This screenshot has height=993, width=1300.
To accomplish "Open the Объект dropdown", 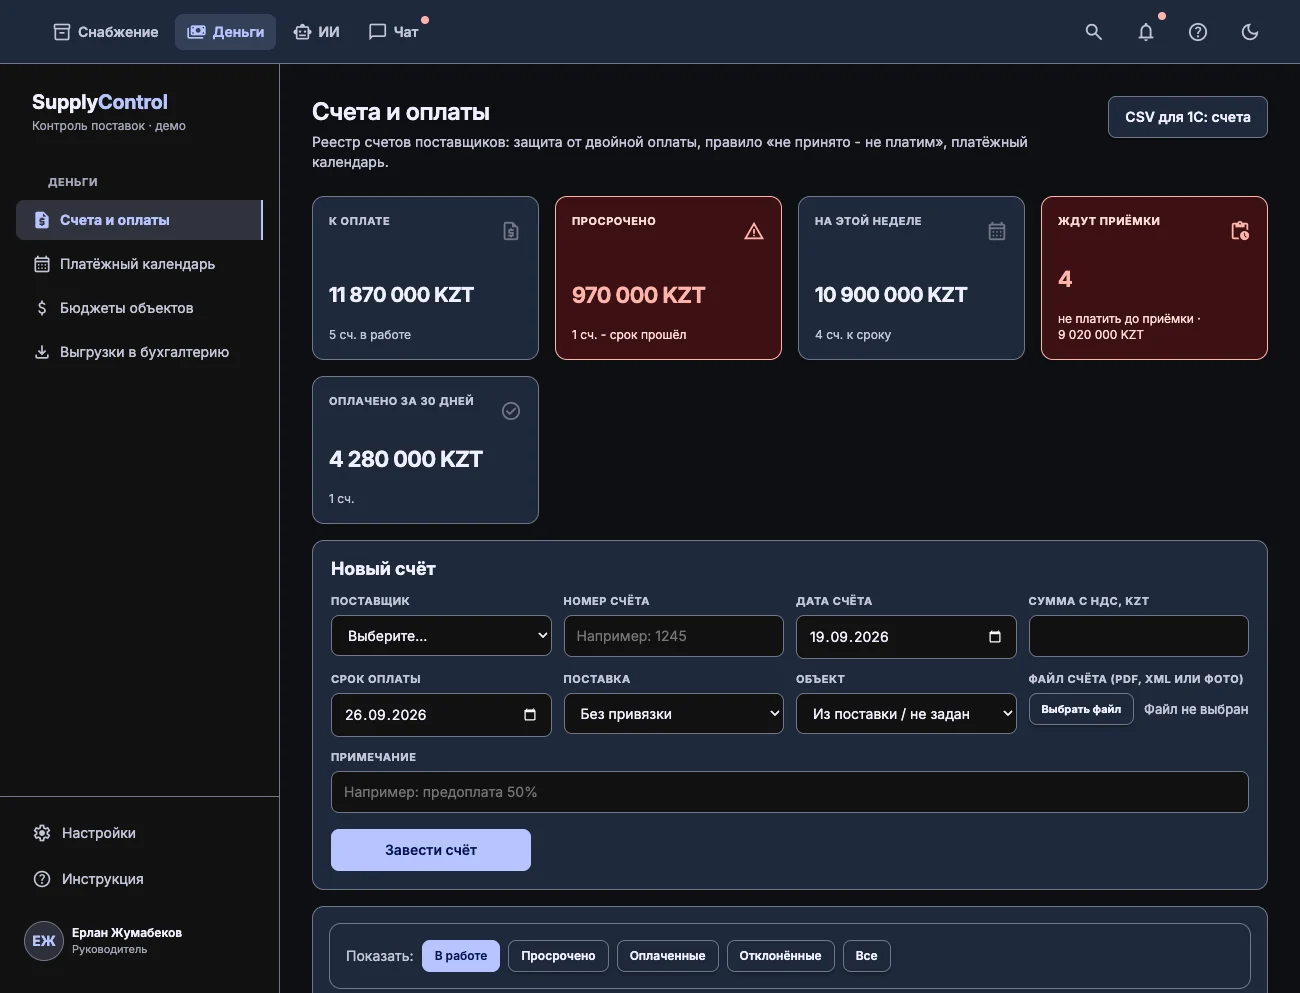I will tap(906, 714).
